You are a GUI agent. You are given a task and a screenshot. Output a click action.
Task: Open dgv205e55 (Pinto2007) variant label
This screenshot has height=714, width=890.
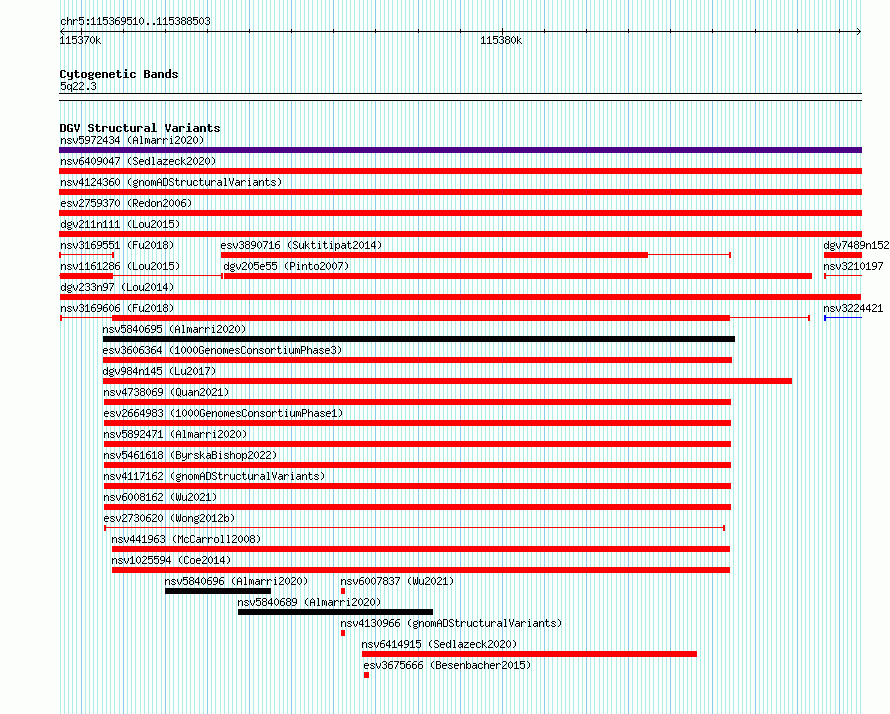286,266
